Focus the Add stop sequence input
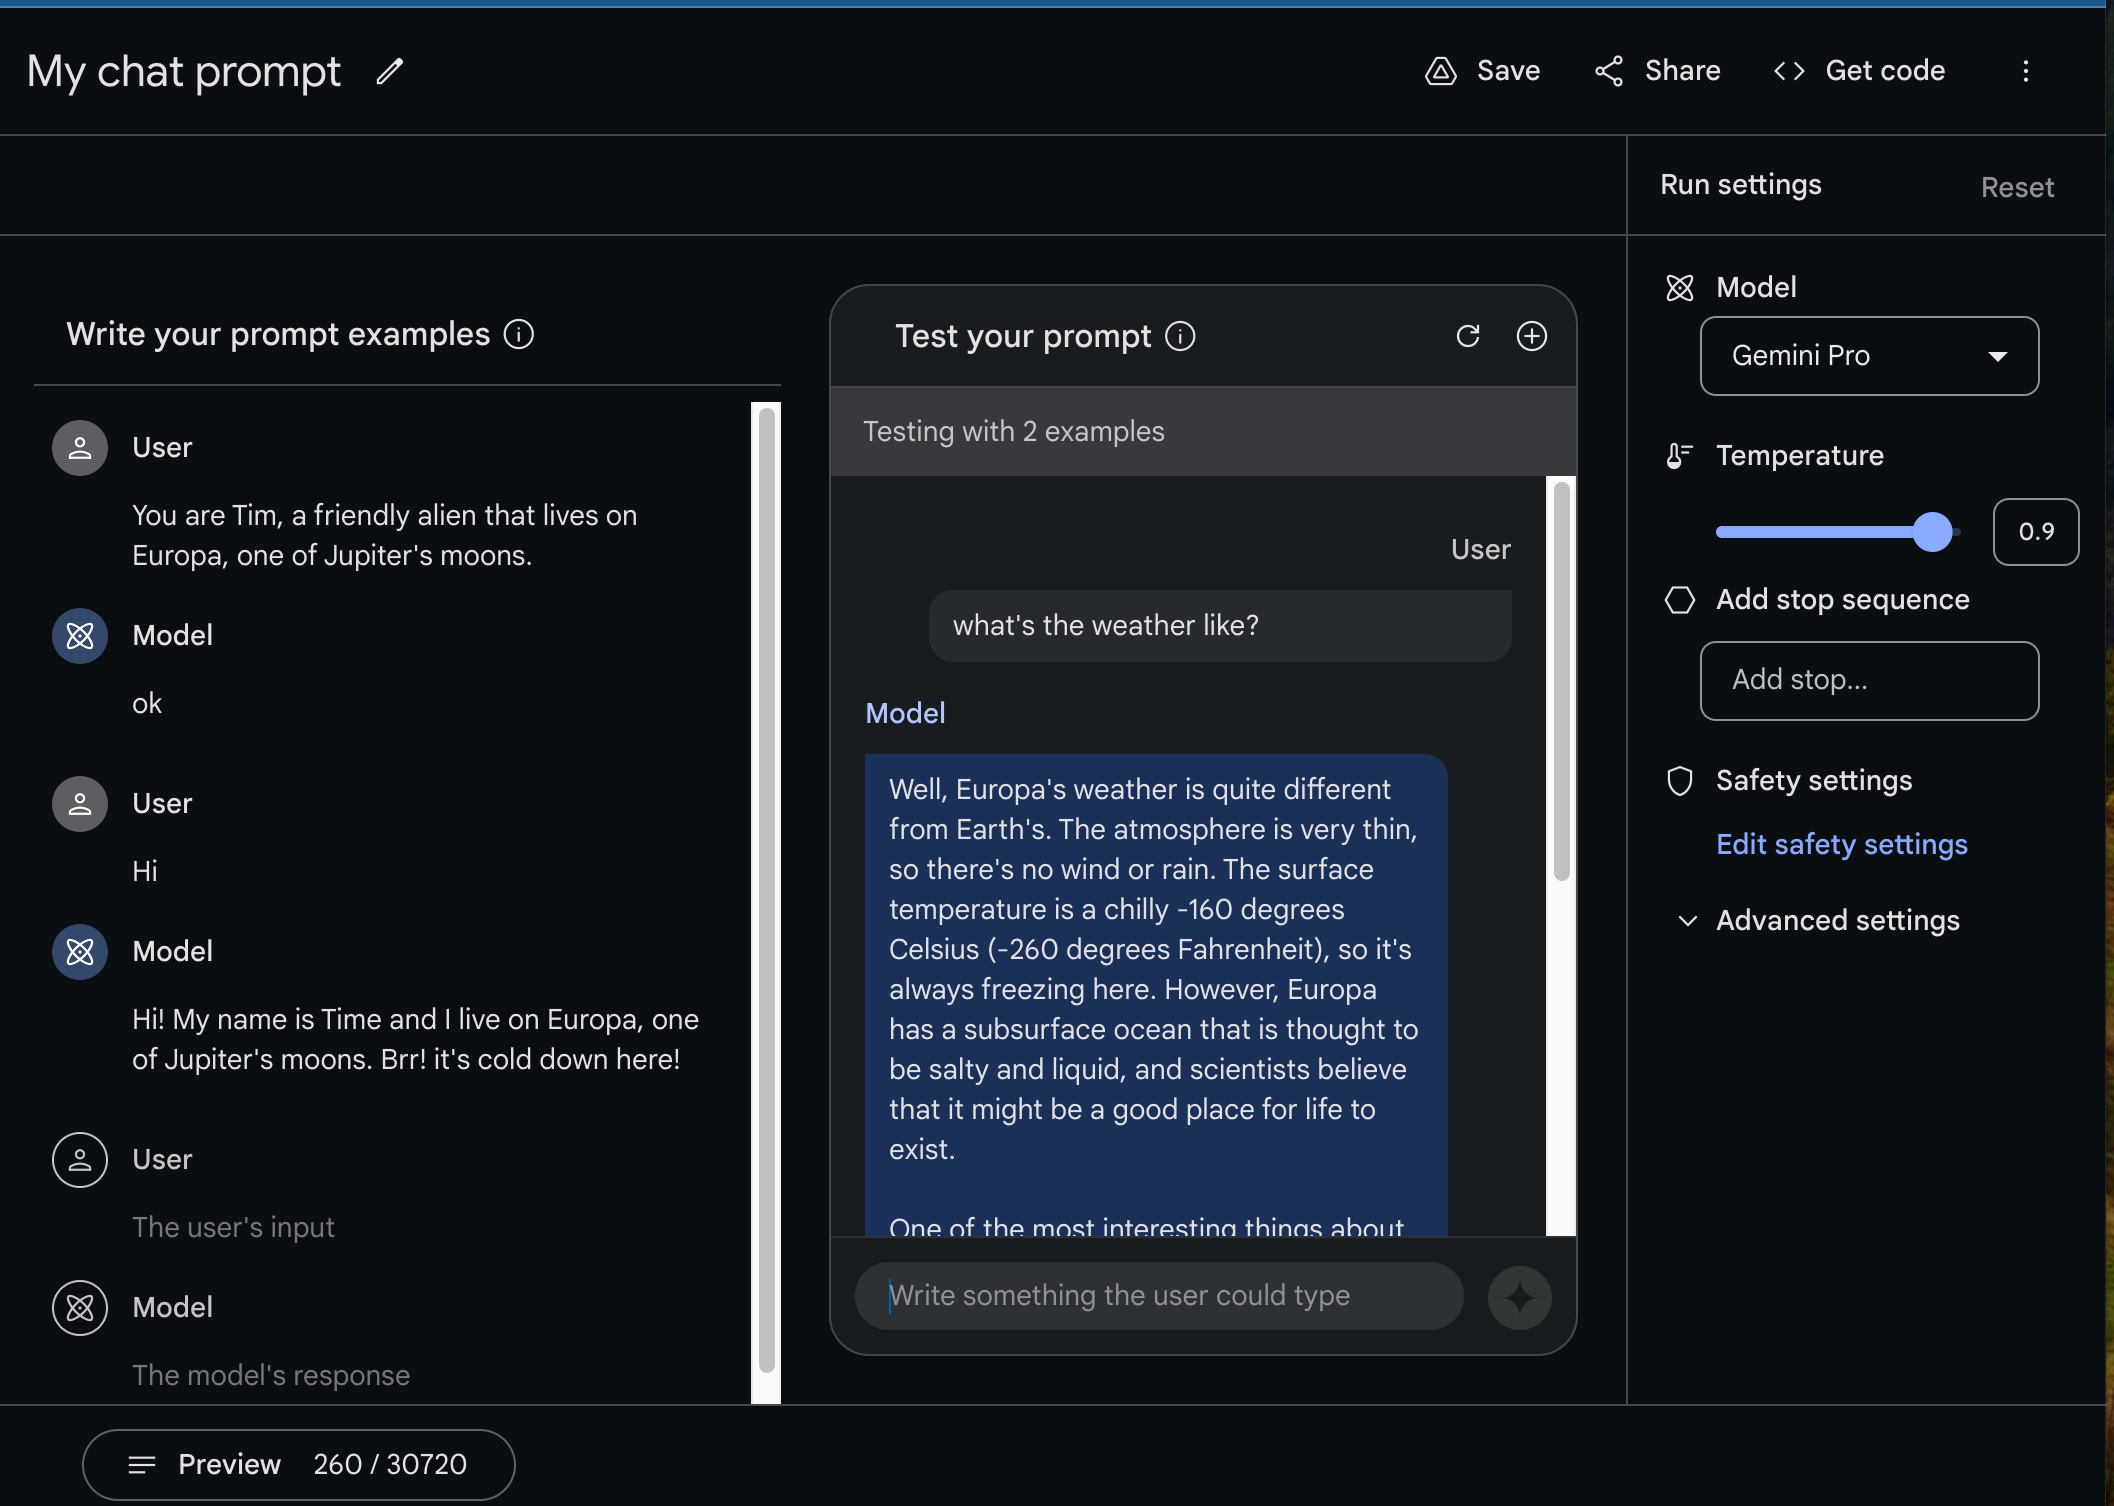This screenshot has width=2114, height=1506. 1869,681
